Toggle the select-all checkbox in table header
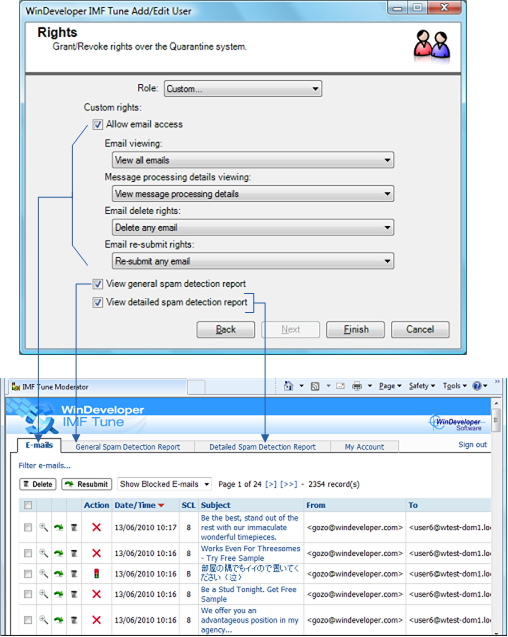 coord(28,505)
